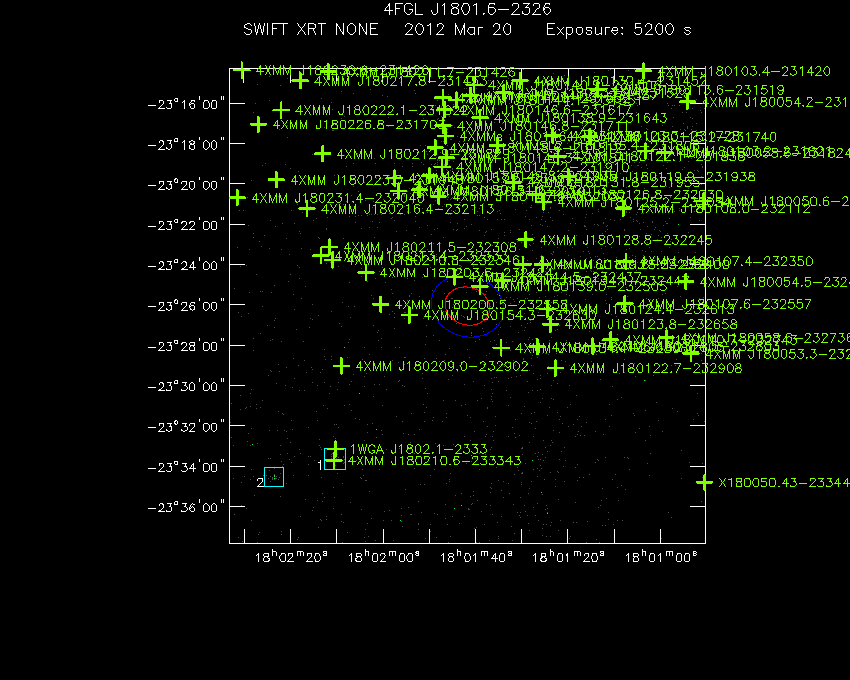The height and width of the screenshot is (680, 850).
Task: Click label 4XMM J180211.5-232308
Action: tap(430, 247)
